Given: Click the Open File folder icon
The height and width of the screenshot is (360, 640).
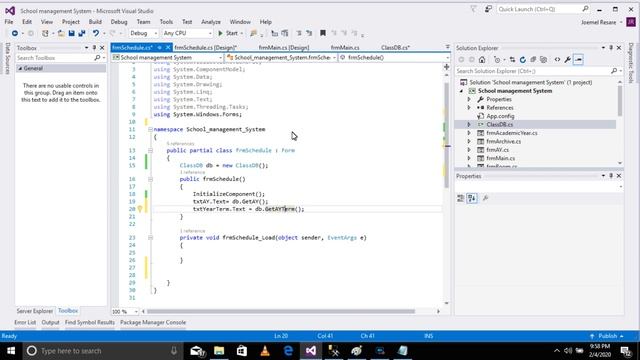Looking at the screenshot, I should click(x=61, y=33).
